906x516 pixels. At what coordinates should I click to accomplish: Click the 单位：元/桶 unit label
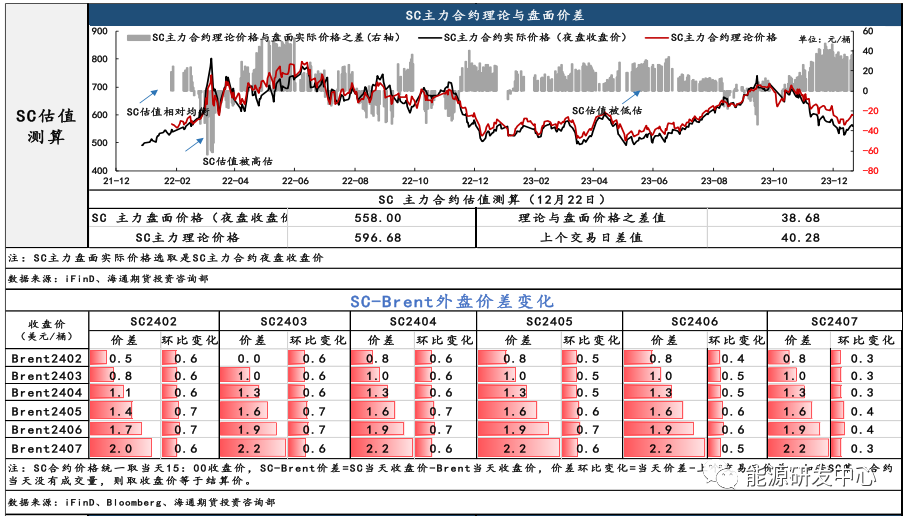tap(825, 39)
